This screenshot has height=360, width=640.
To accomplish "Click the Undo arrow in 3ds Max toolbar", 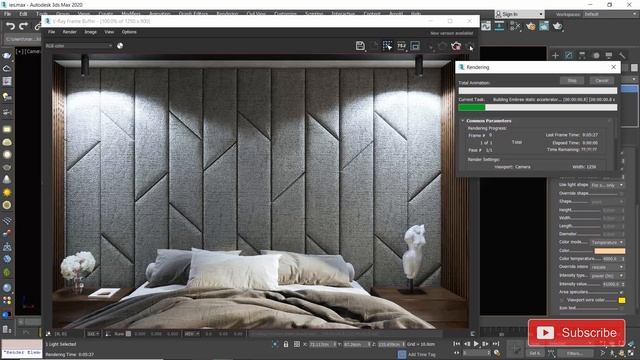I will pyautogui.click(x=10, y=27).
